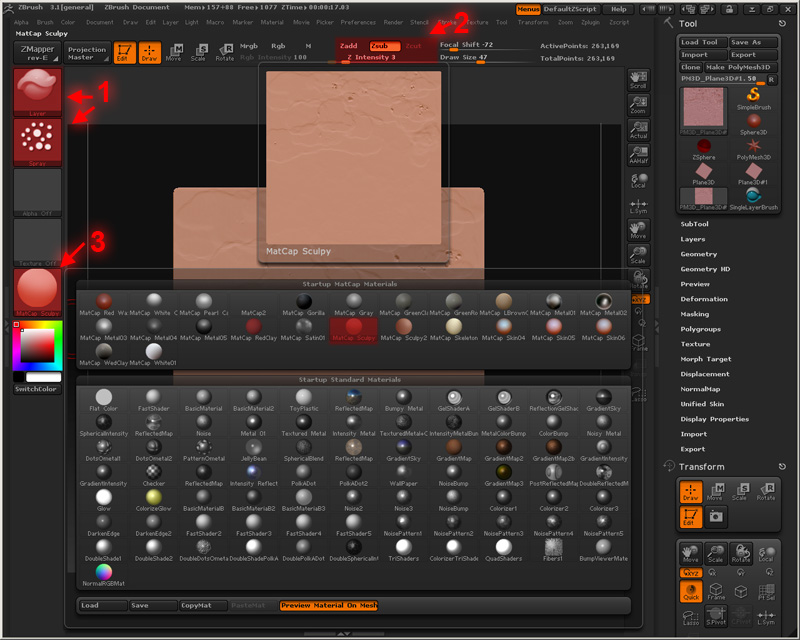Open the Layer brush thumbnail on left shelf
800x640 pixels.
click(37, 92)
